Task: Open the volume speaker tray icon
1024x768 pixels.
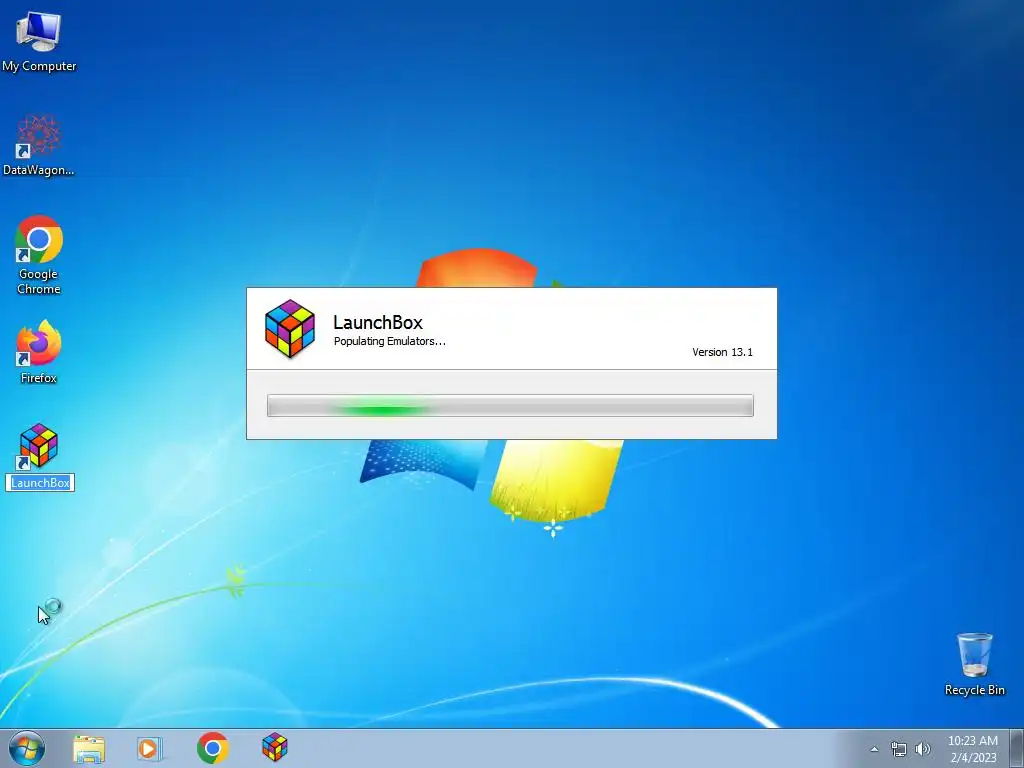Action: [x=922, y=749]
